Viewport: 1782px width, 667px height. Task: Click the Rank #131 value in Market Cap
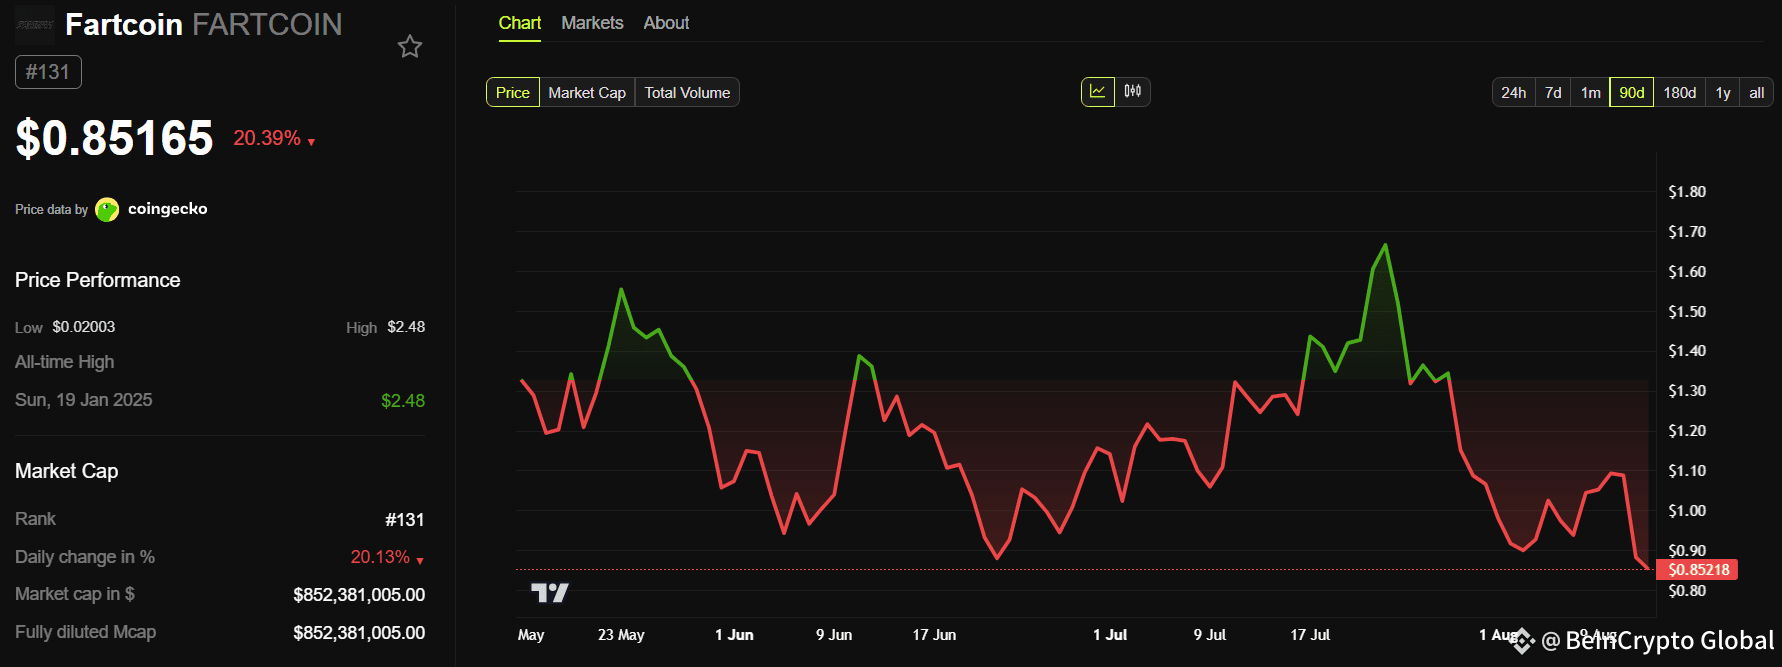point(405,520)
